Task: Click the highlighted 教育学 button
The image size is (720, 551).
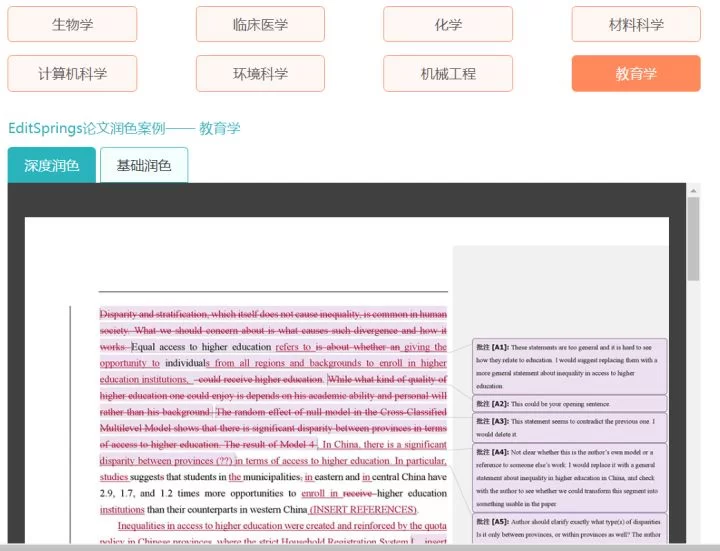Action: [636, 73]
